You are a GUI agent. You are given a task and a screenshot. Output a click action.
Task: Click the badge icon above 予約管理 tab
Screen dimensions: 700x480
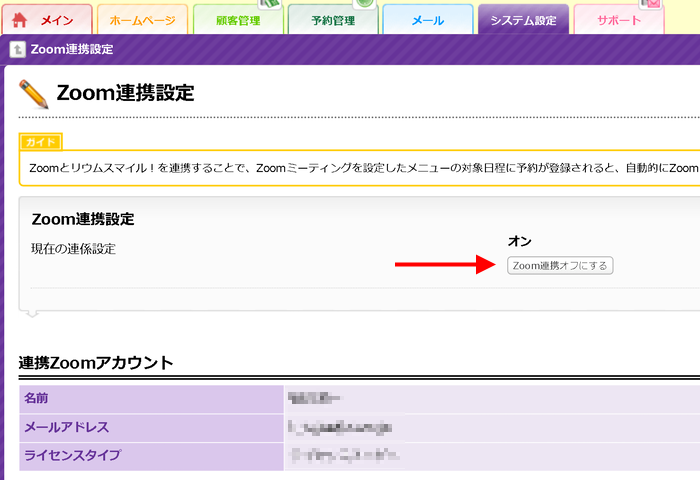click(x=364, y=4)
